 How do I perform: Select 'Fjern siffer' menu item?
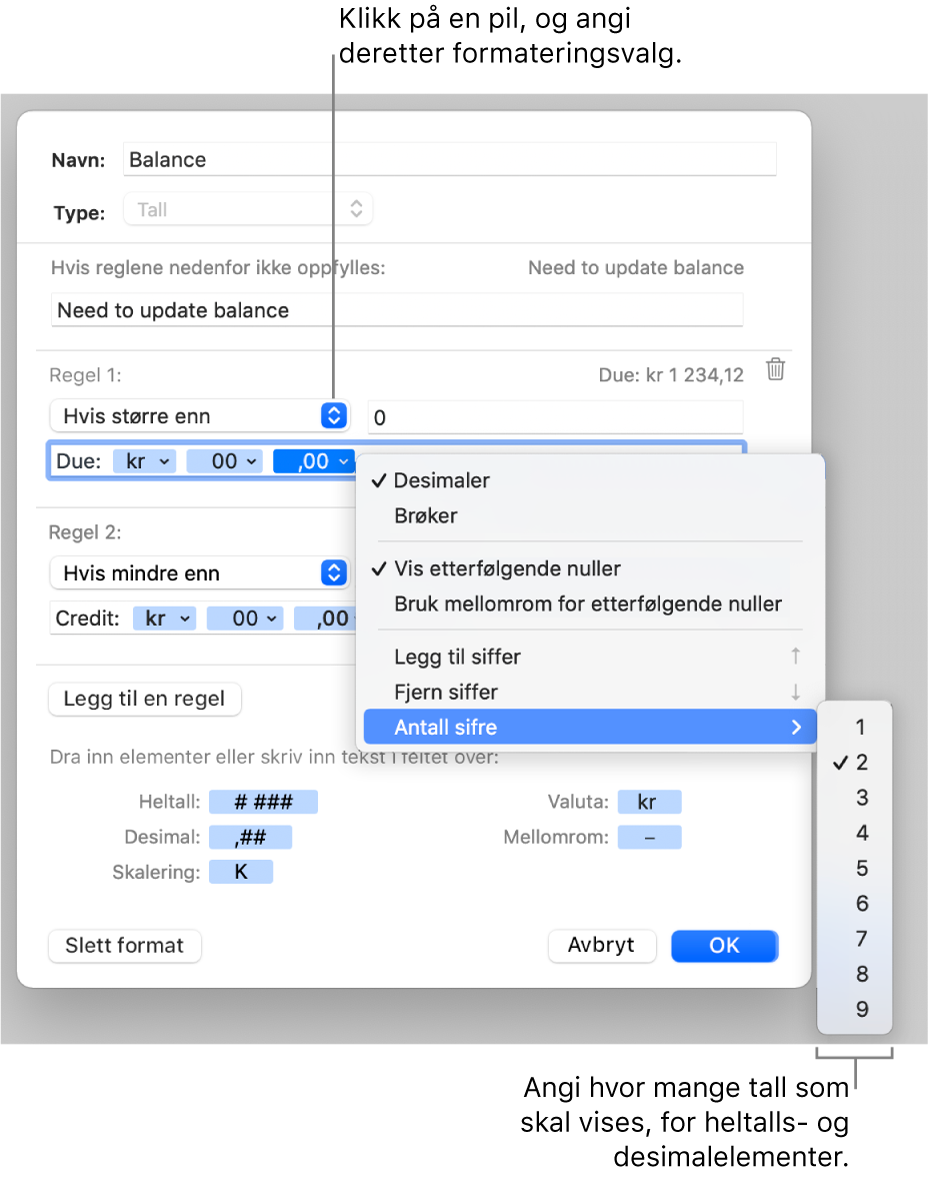(x=590, y=691)
